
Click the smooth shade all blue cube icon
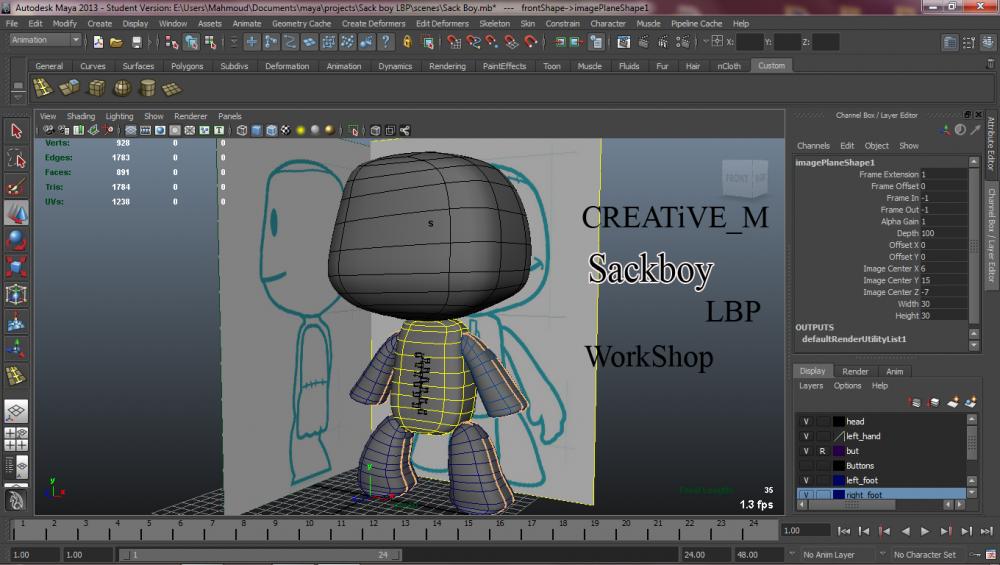click(256, 130)
